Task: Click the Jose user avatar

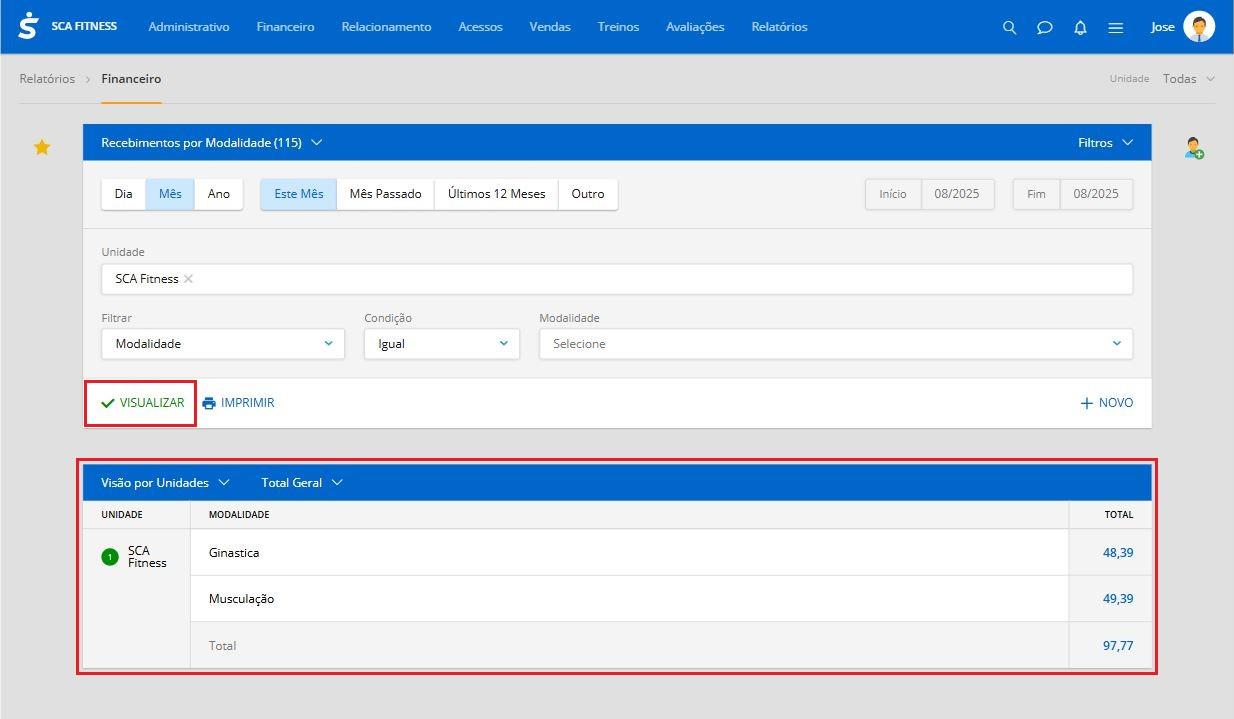Action: point(1198,26)
